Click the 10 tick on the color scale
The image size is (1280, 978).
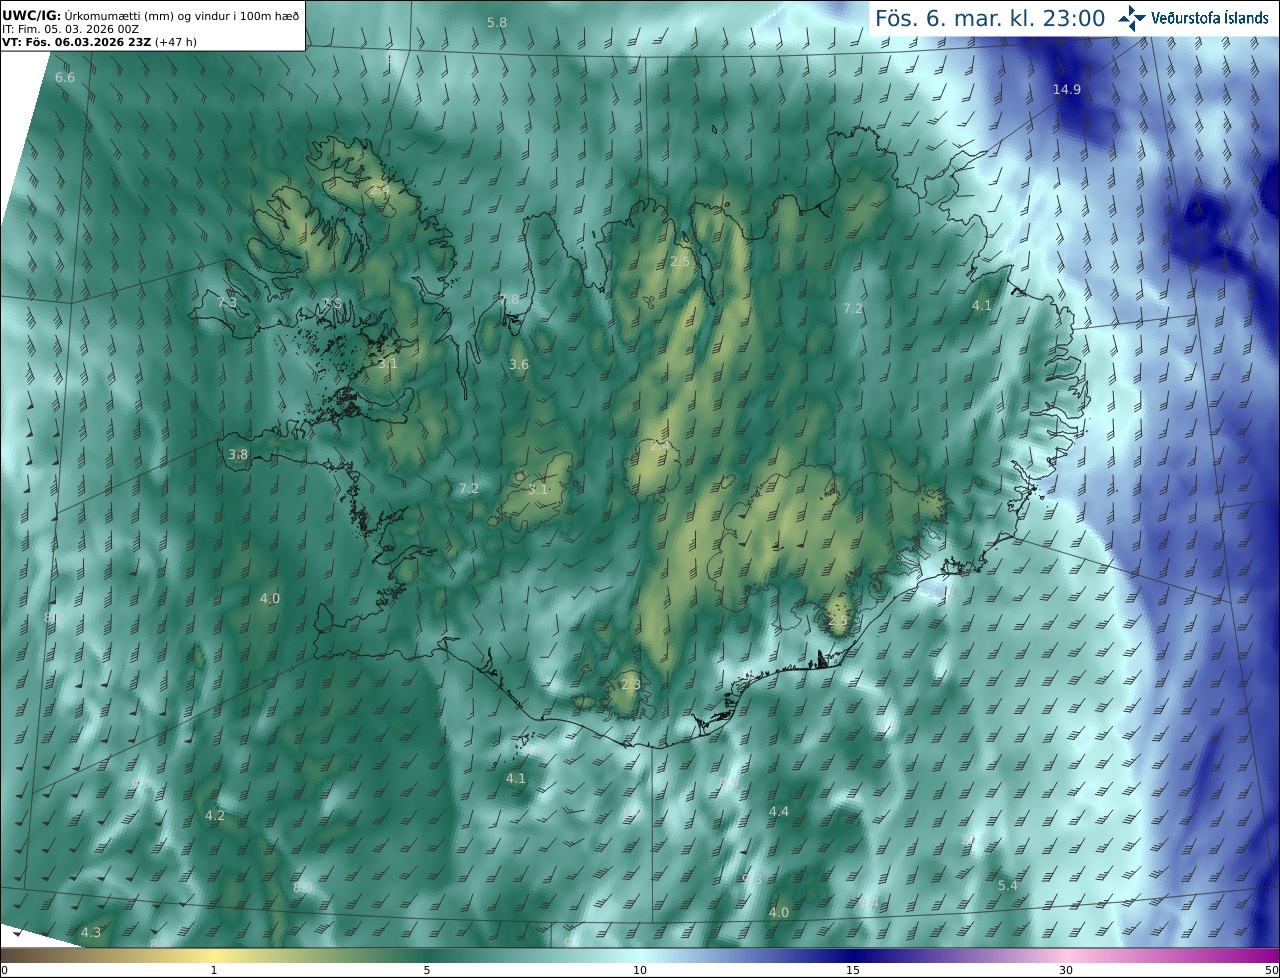click(x=640, y=970)
